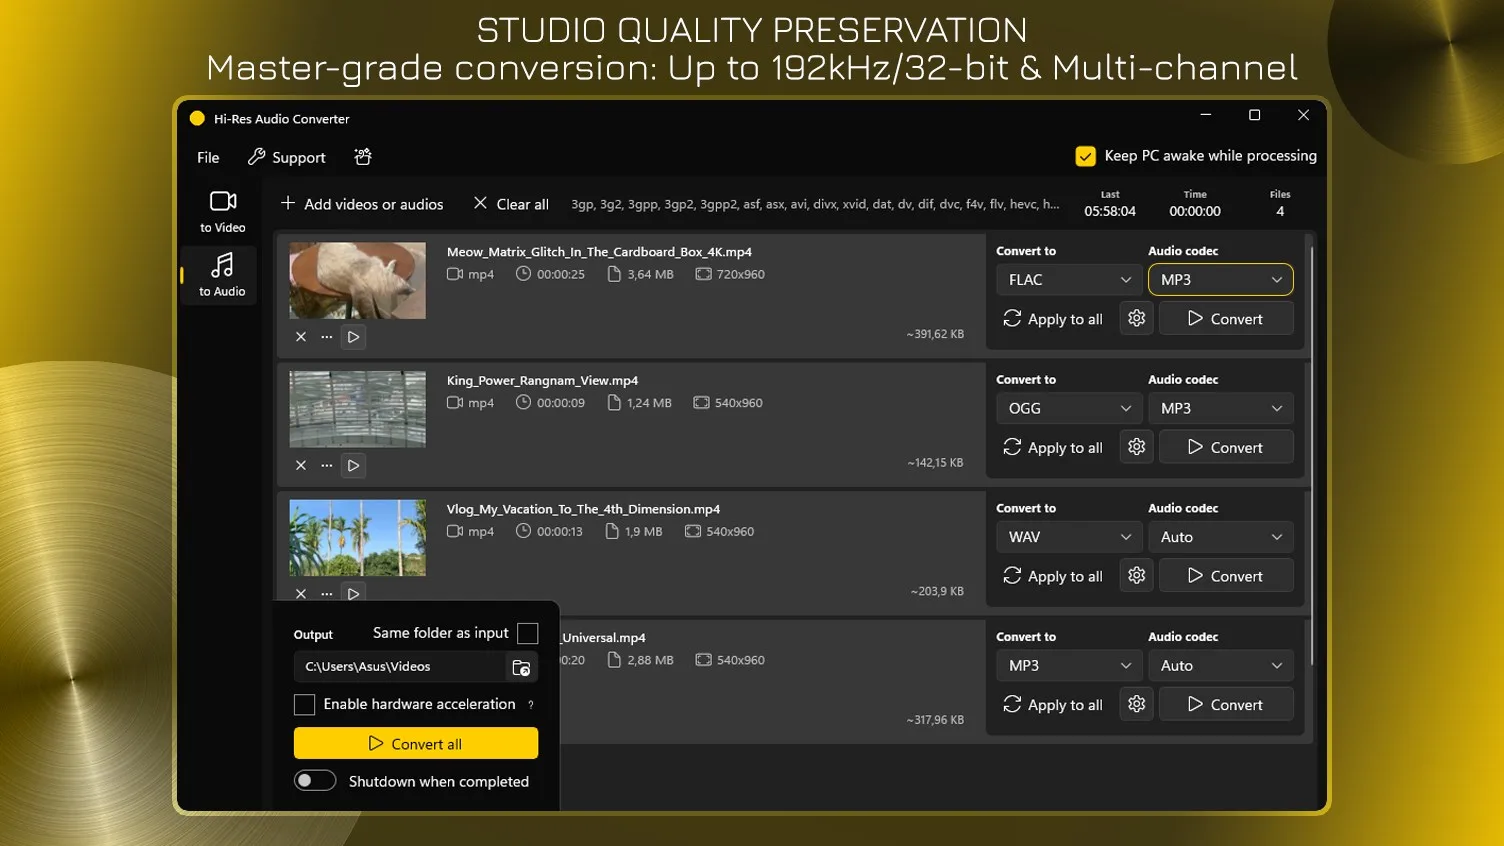Click Clear all files
Image resolution: width=1504 pixels, height=846 pixels.
[511, 204]
